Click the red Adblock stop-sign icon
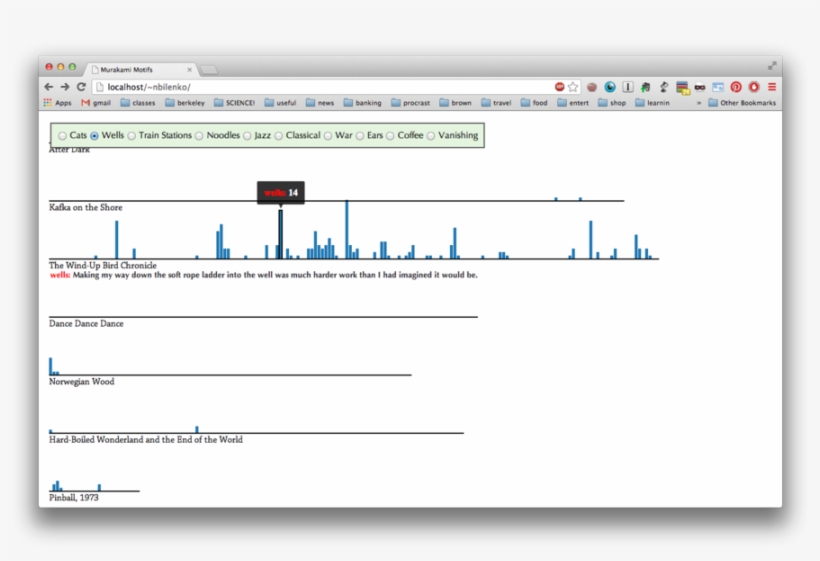Screen dimensions: 820x561 tap(560, 87)
